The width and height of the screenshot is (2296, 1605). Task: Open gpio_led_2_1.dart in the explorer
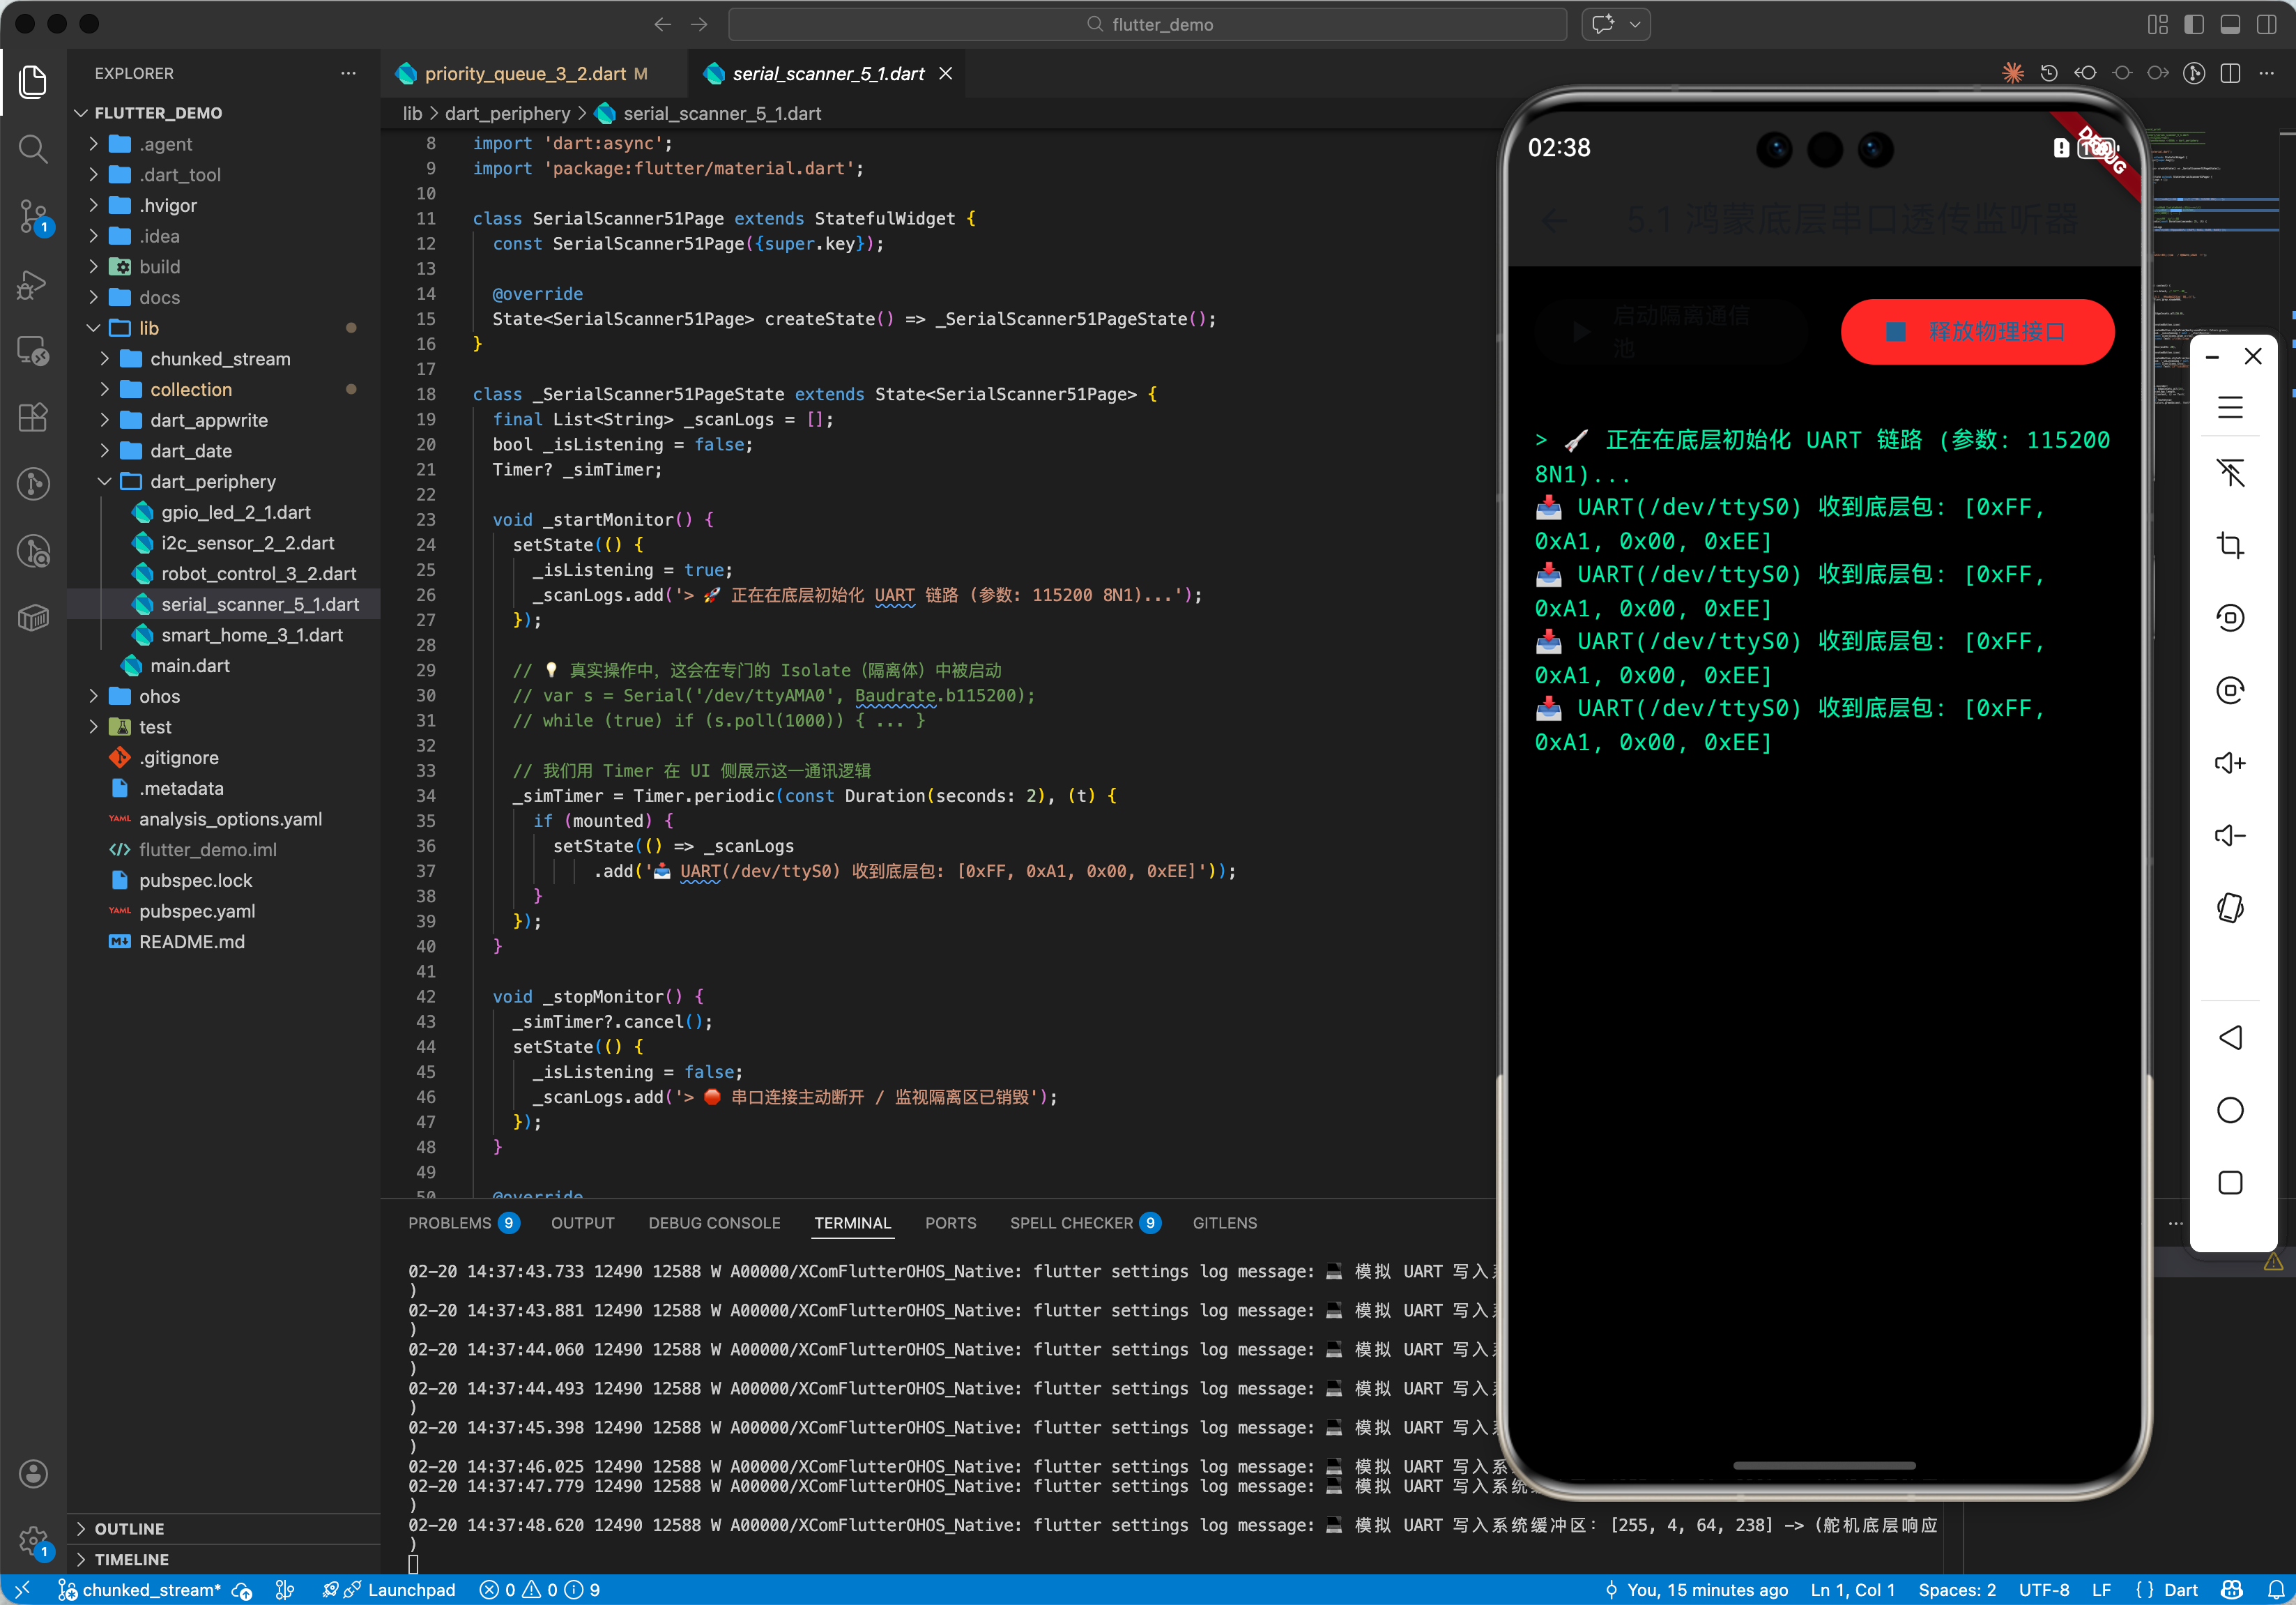(x=236, y=512)
